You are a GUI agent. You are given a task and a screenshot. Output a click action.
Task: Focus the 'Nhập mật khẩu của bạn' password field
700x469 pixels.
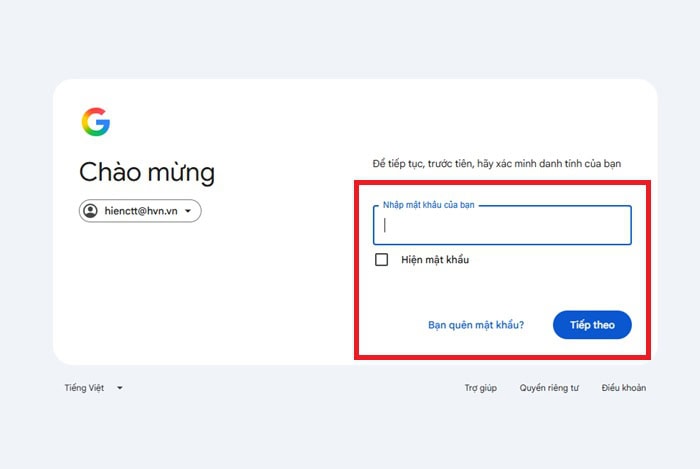coord(502,225)
